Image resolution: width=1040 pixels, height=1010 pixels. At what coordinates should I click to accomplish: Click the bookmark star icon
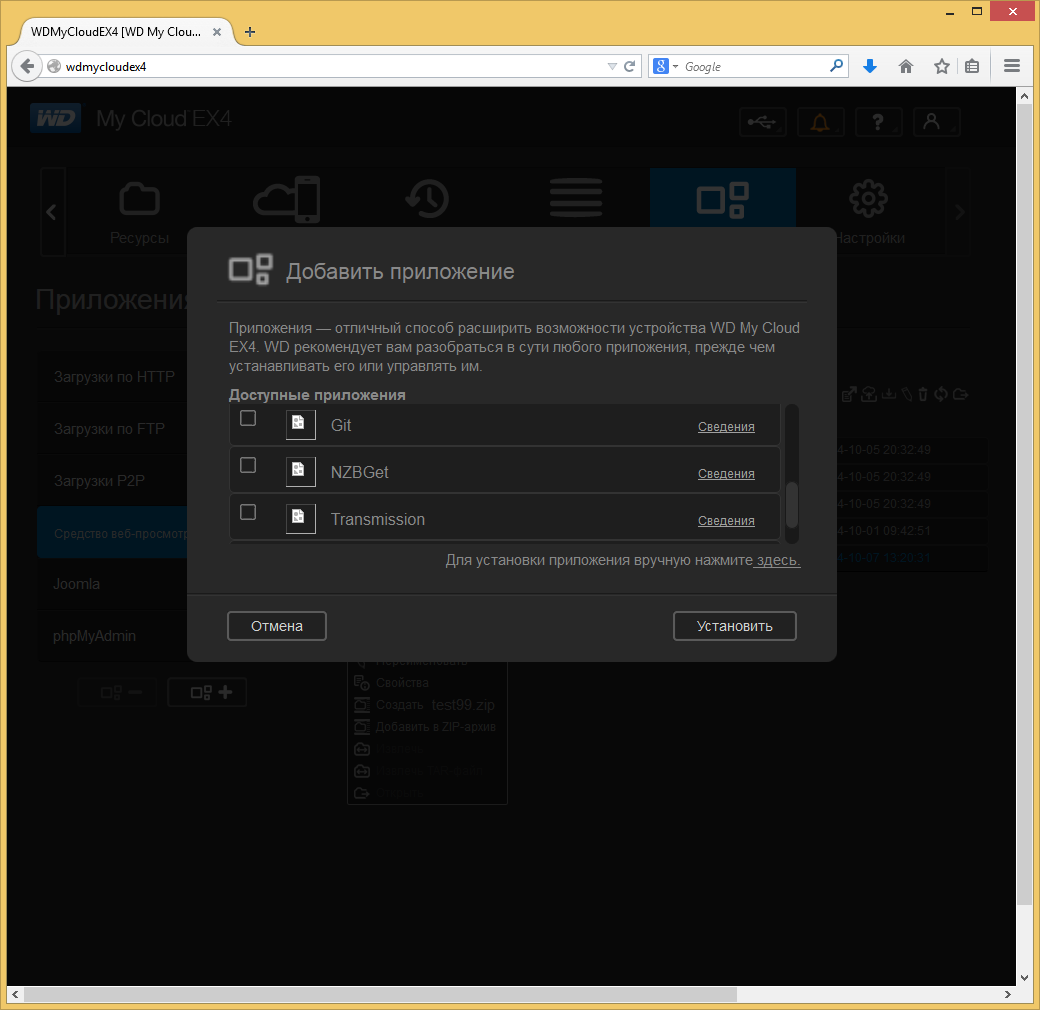[x=942, y=66]
